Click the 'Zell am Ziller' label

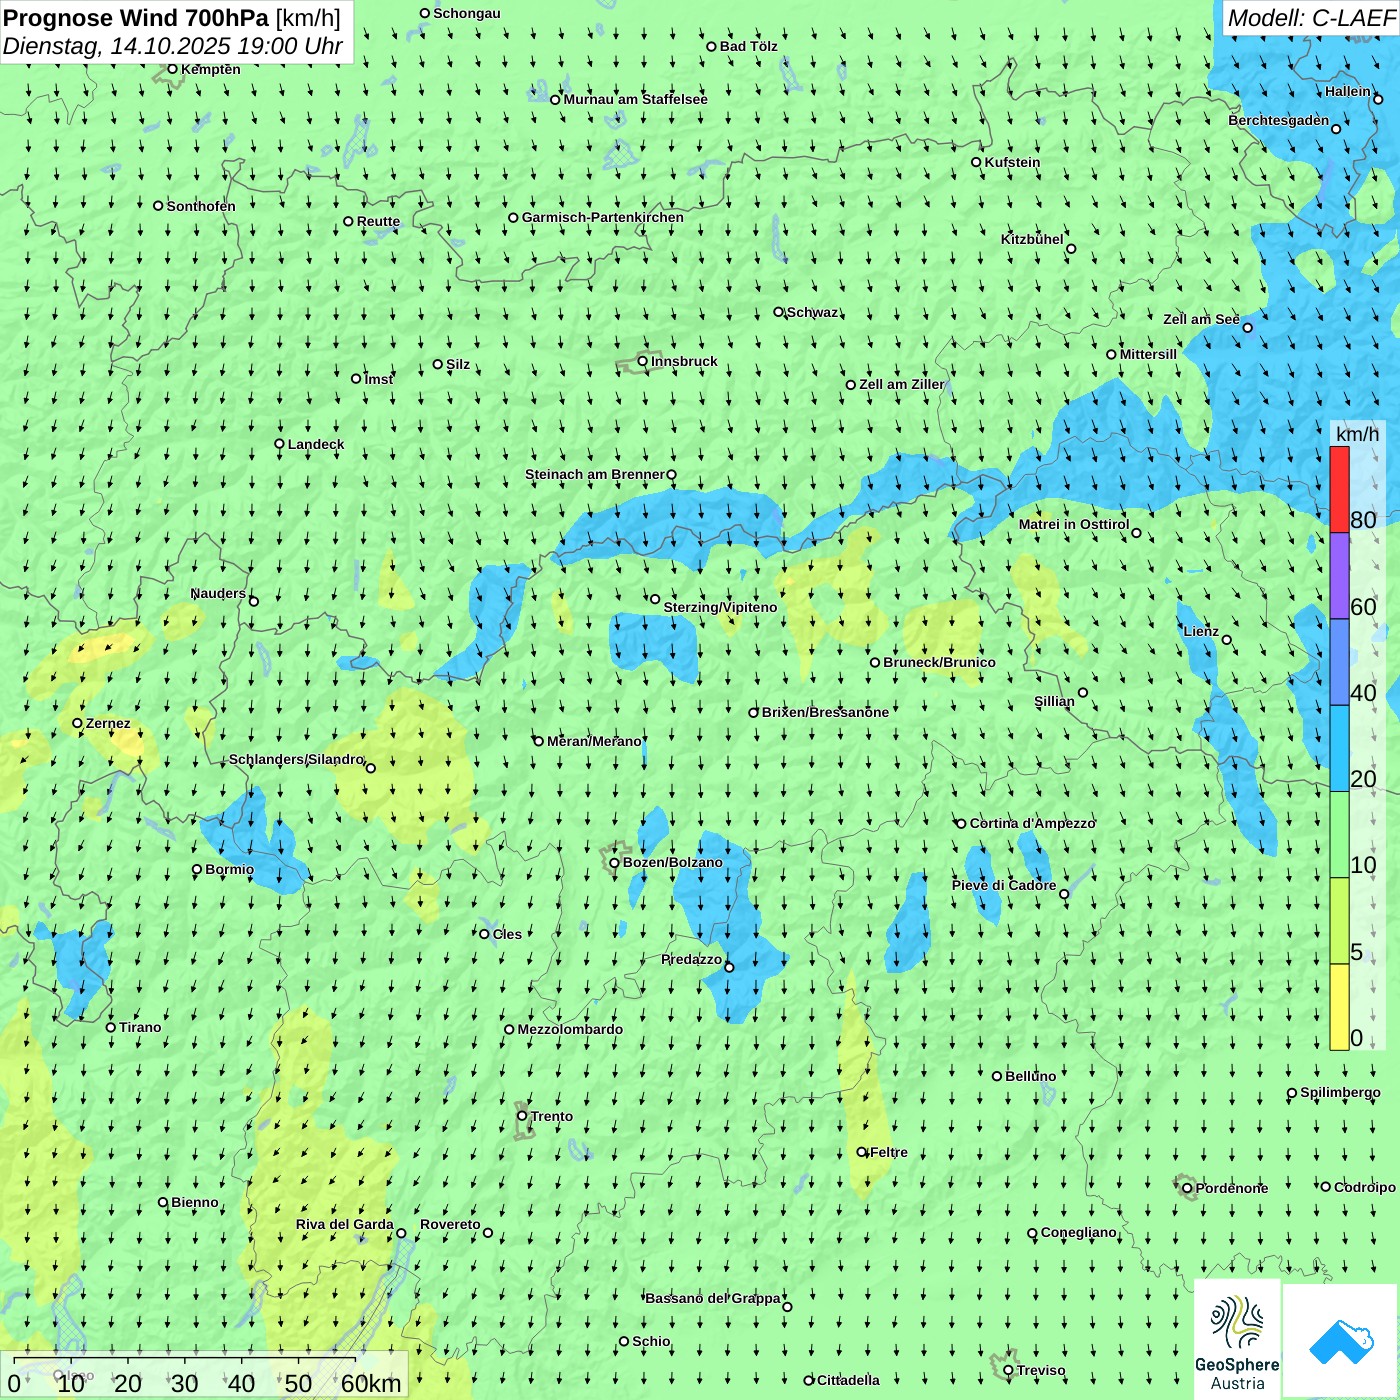[902, 384]
